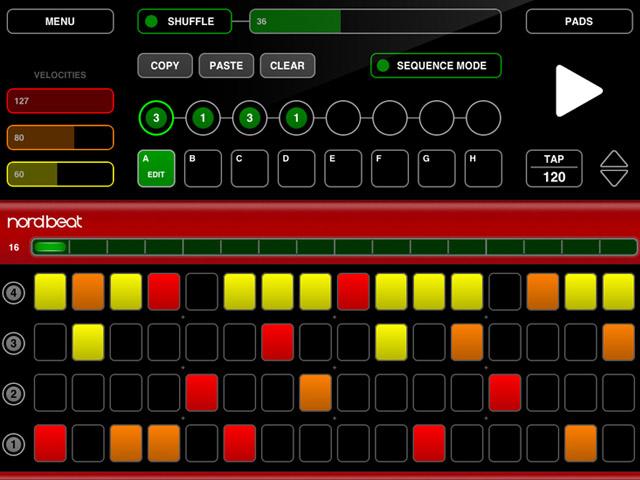Toggle the Shuffle button on or off
This screenshot has height=480, width=640.
(x=184, y=21)
